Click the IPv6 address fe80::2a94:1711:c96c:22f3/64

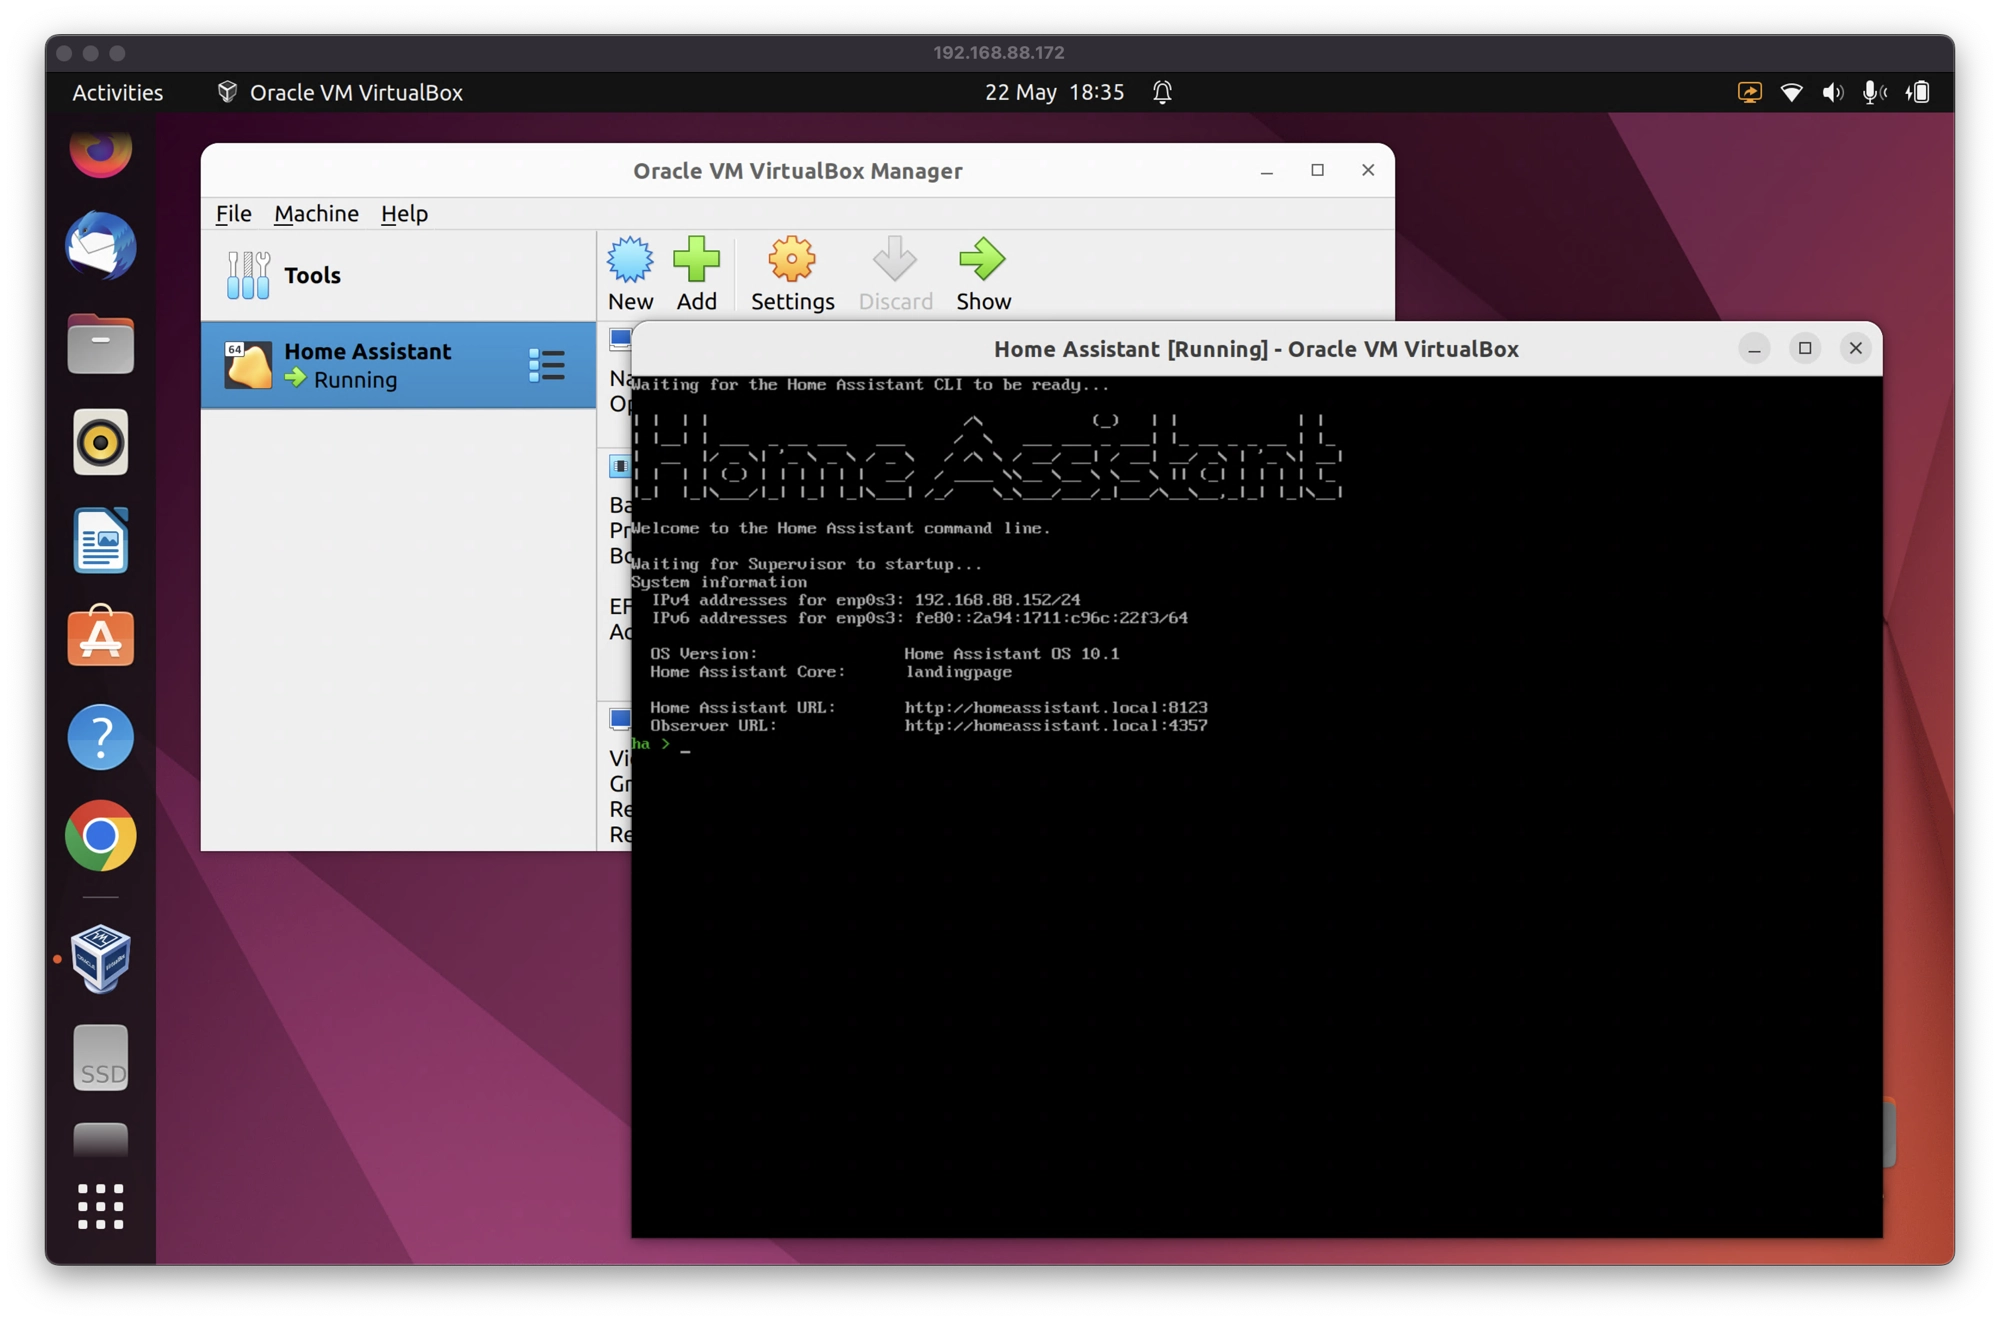pyautogui.click(x=1051, y=618)
